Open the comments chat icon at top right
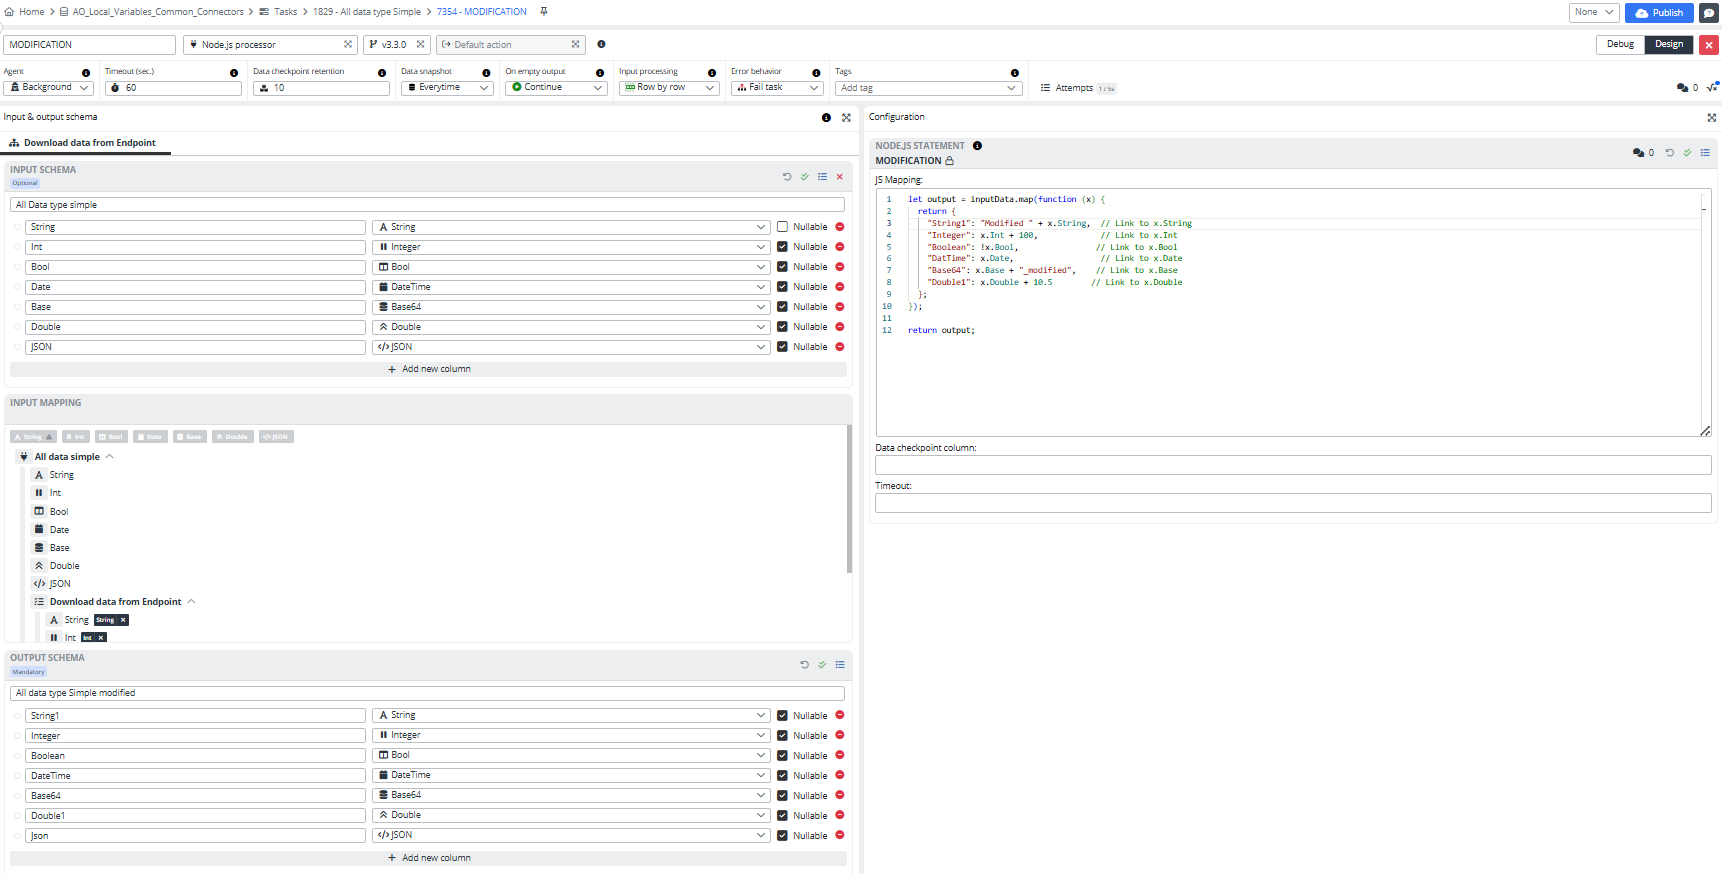The width and height of the screenshot is (1722, 874). point(1709,13)
